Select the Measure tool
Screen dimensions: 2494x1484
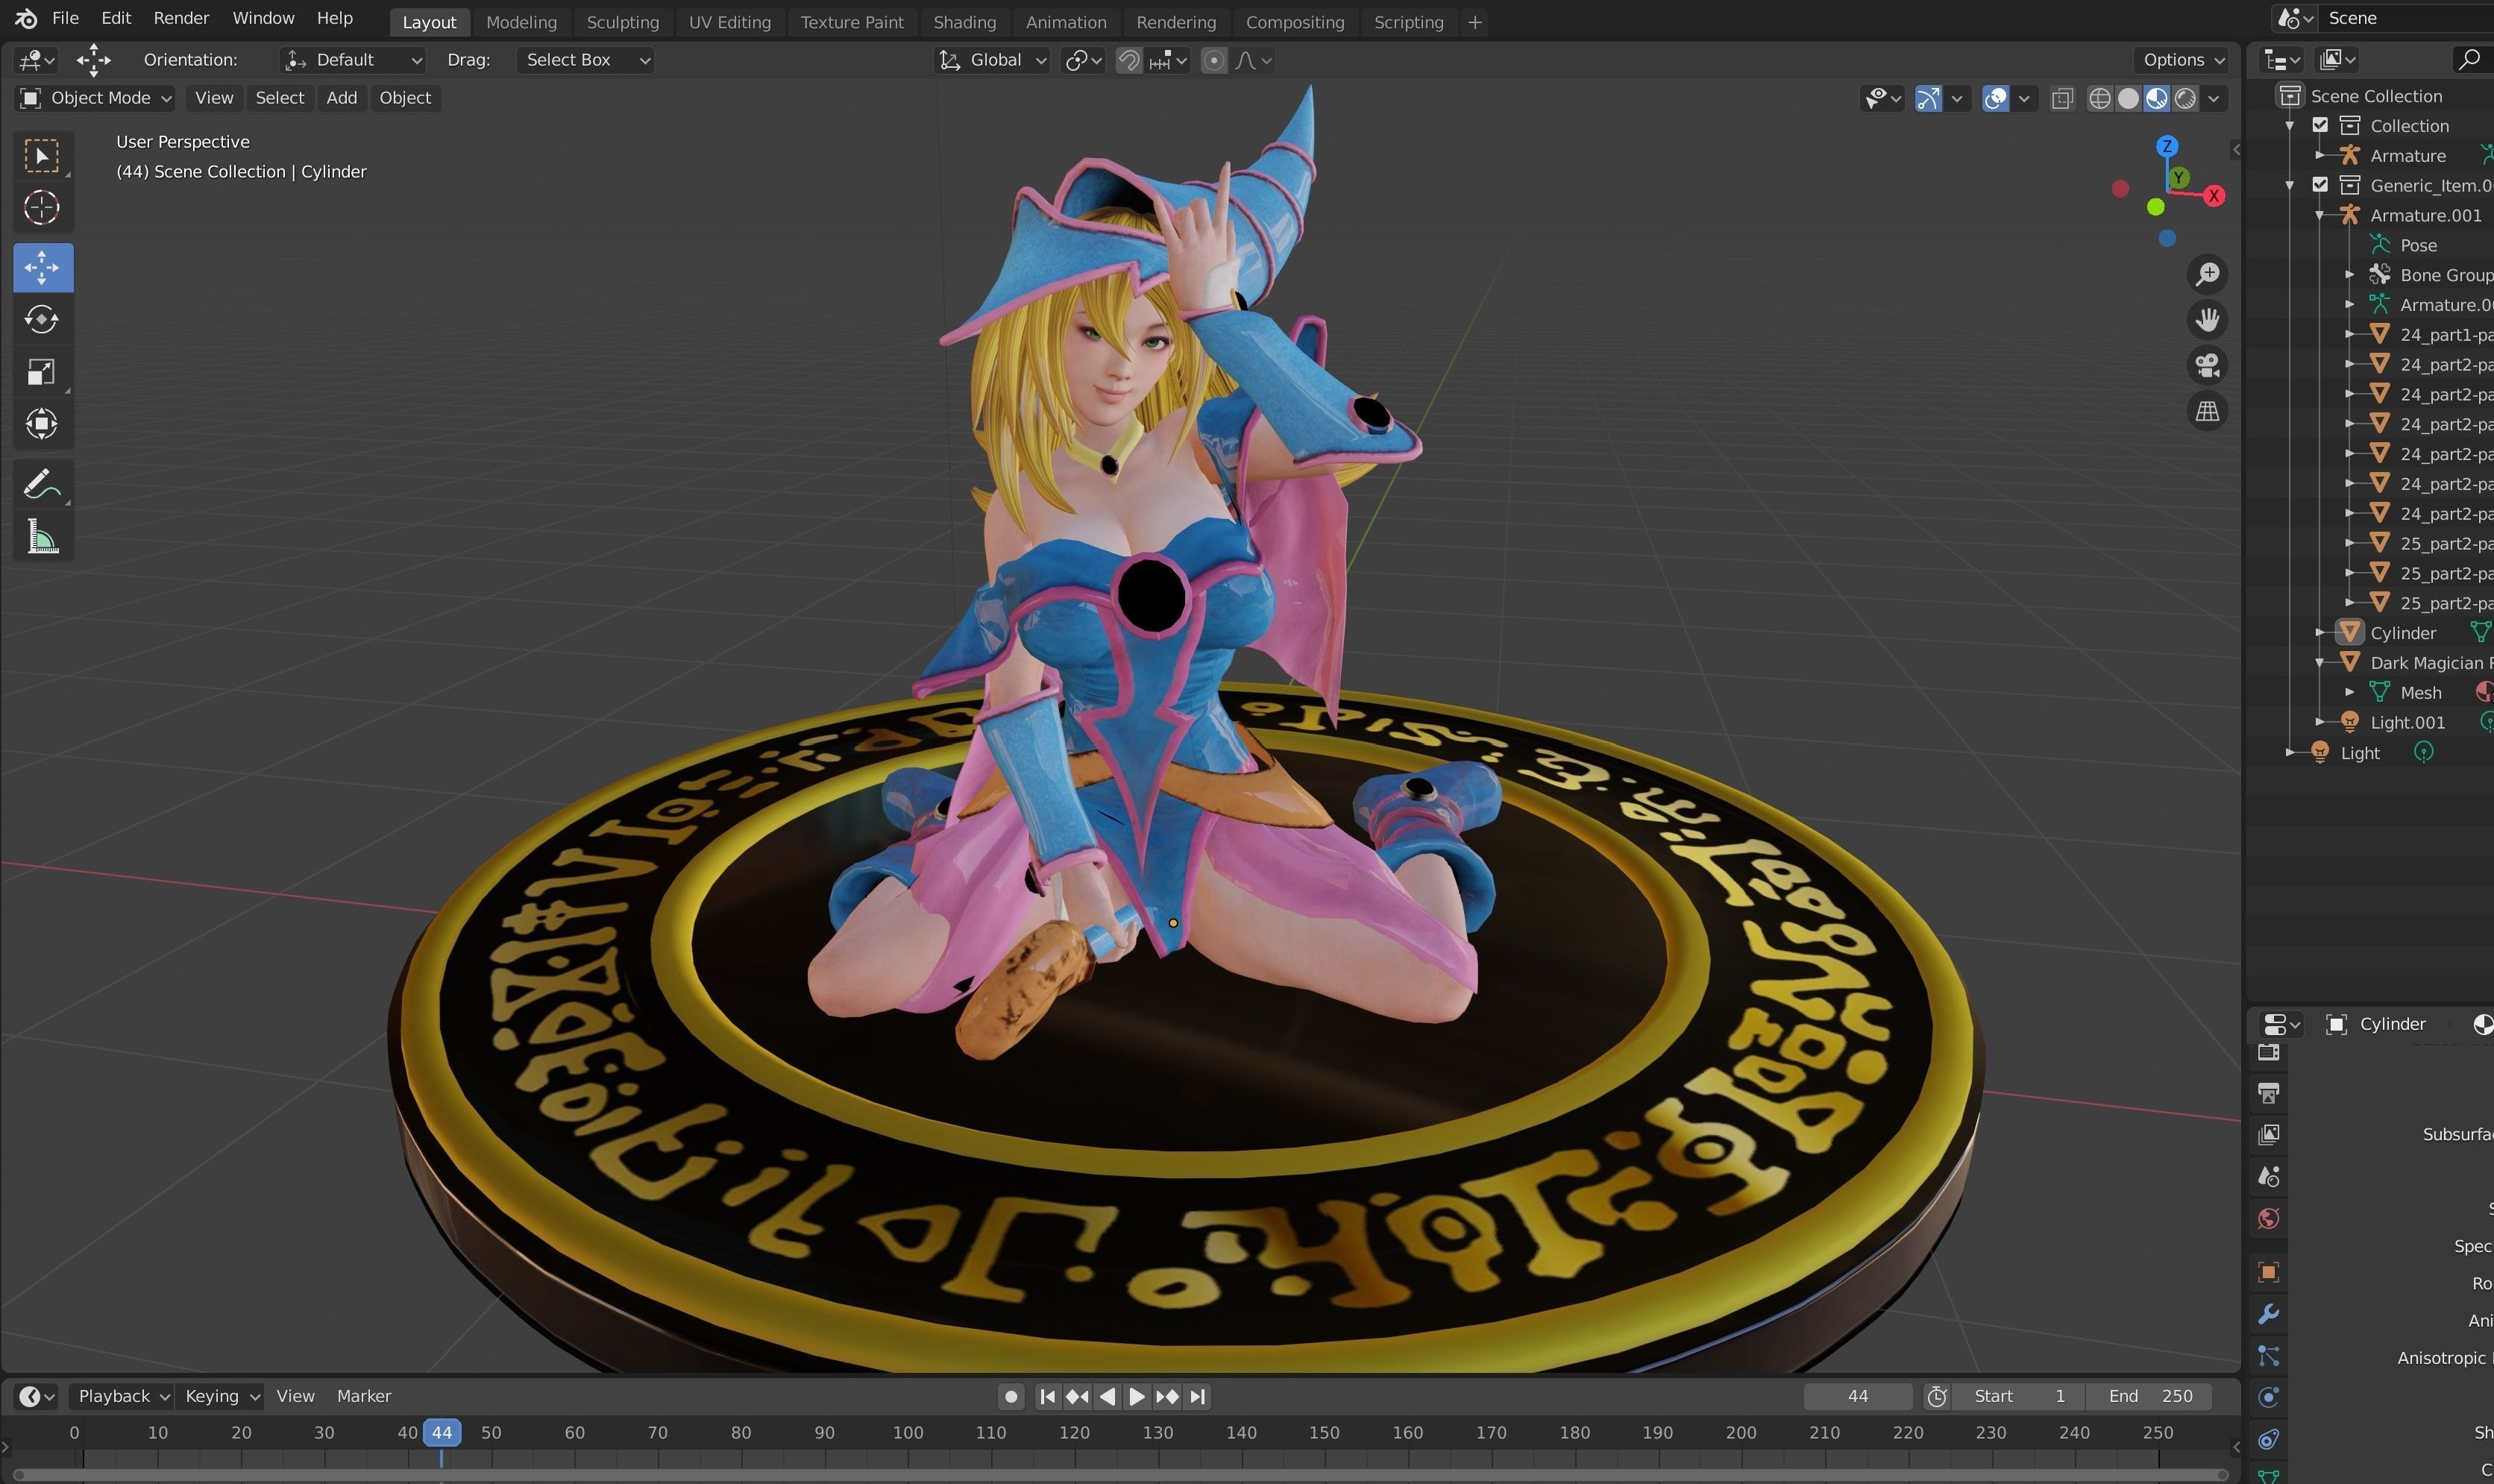coord(42,538)
